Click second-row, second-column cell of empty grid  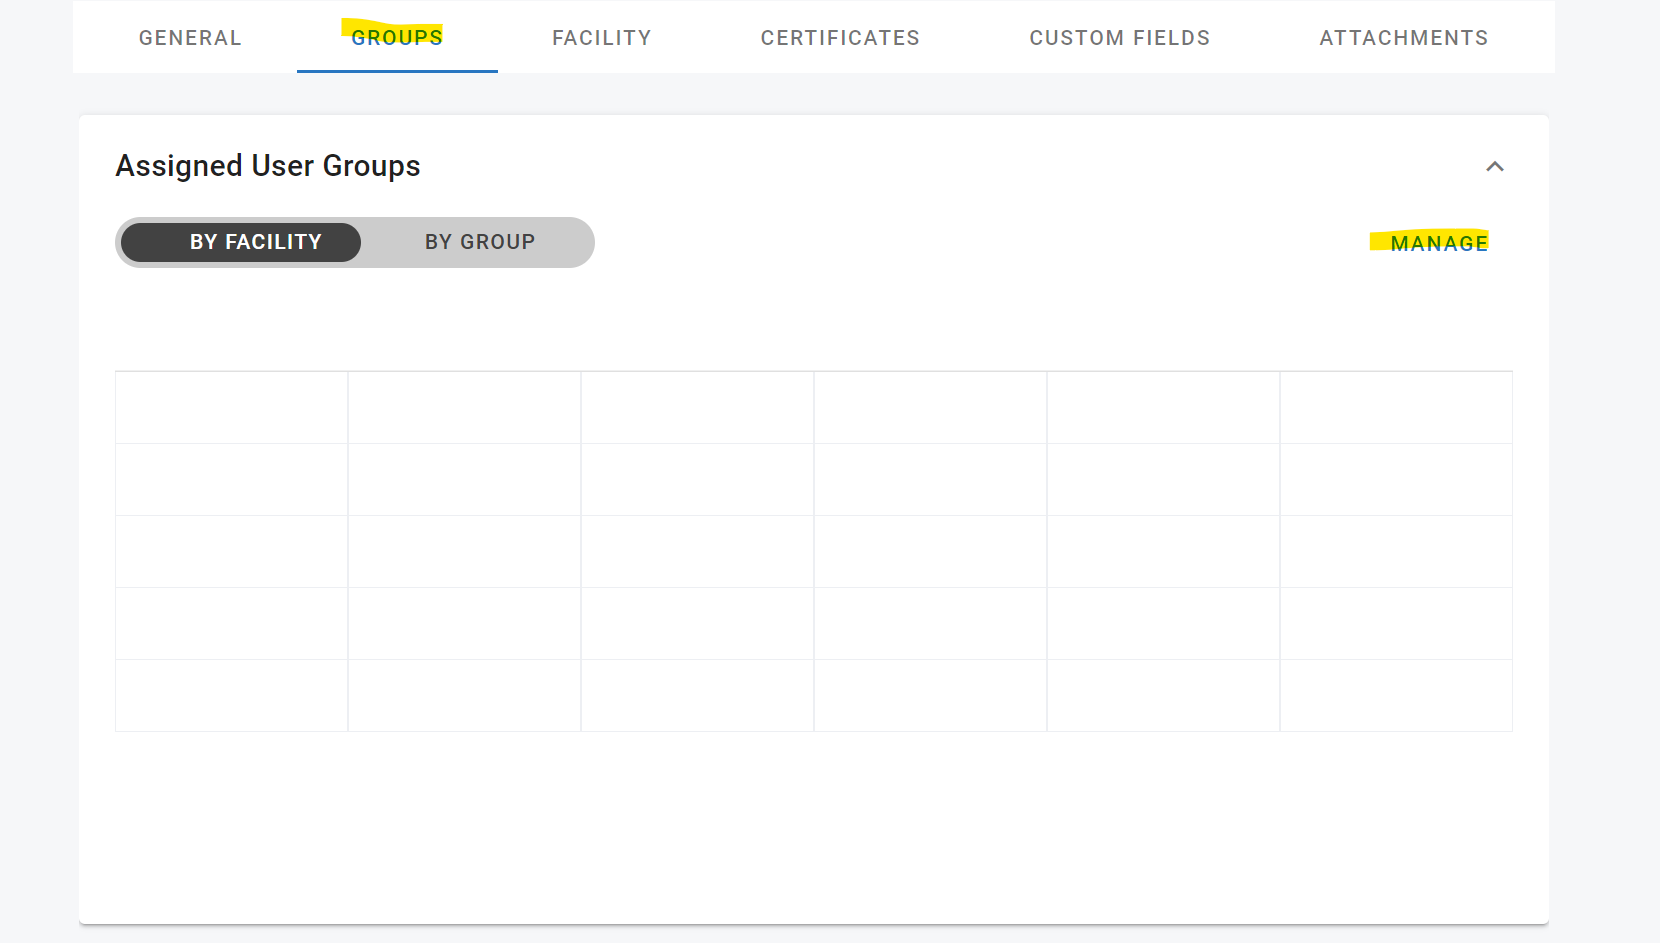[x=464, y=480]
